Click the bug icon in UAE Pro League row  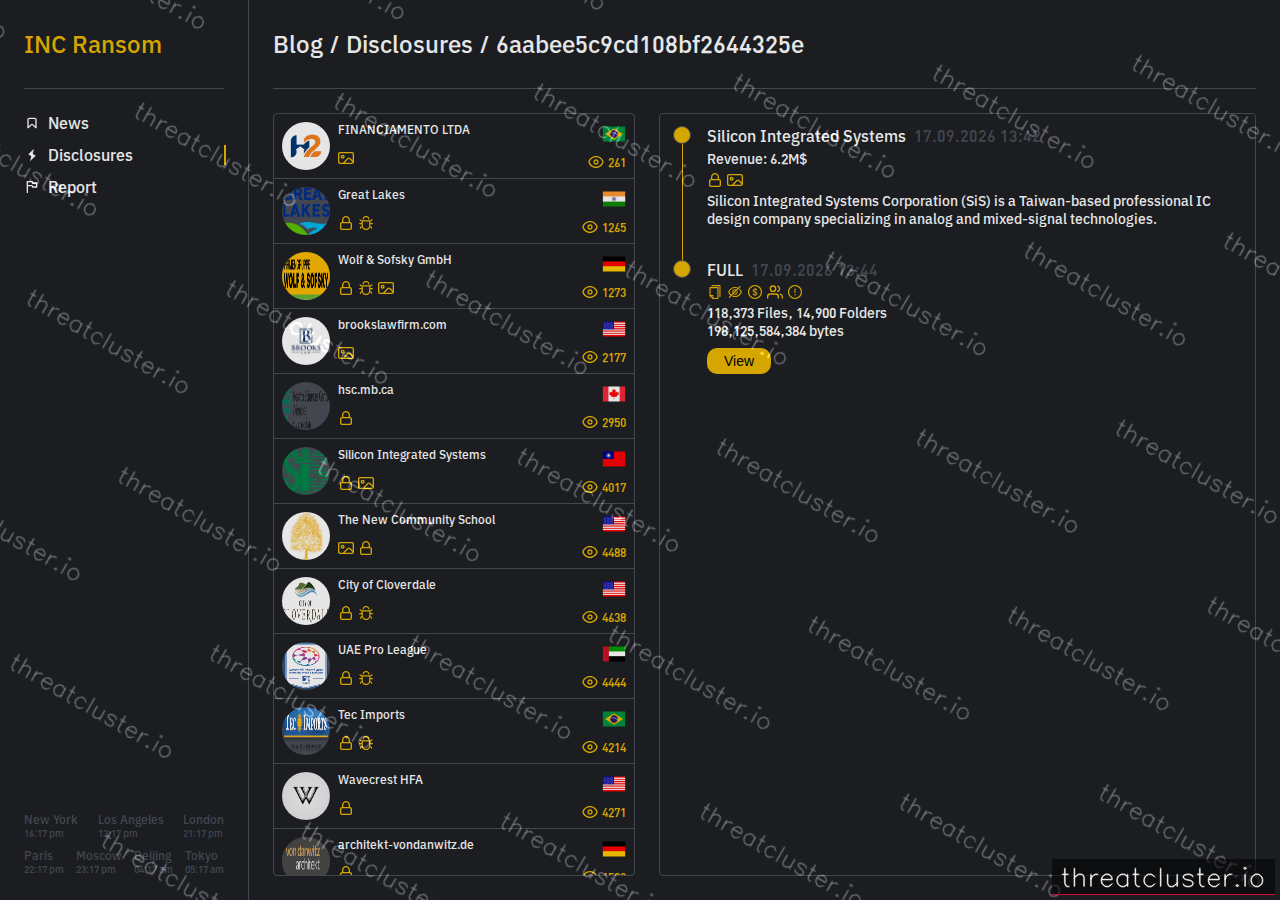(x=366, y=678)
